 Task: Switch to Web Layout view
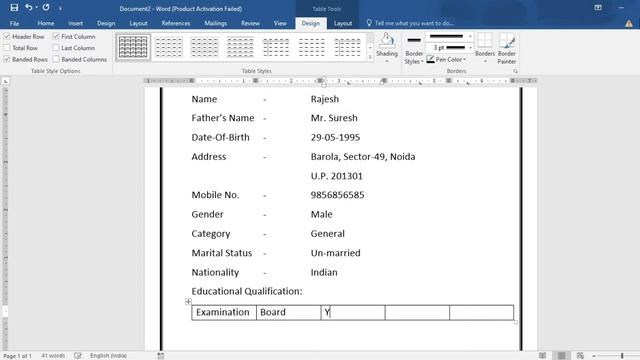click(x=580, y=356)
